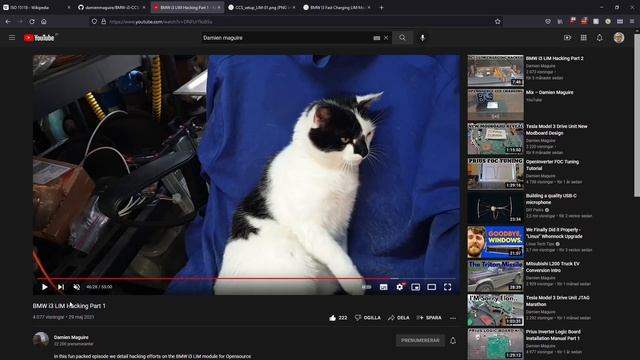This screenshot has width=640, height=360.
Task: Open the create video camera icon
Action: click(x=567, y=38)
